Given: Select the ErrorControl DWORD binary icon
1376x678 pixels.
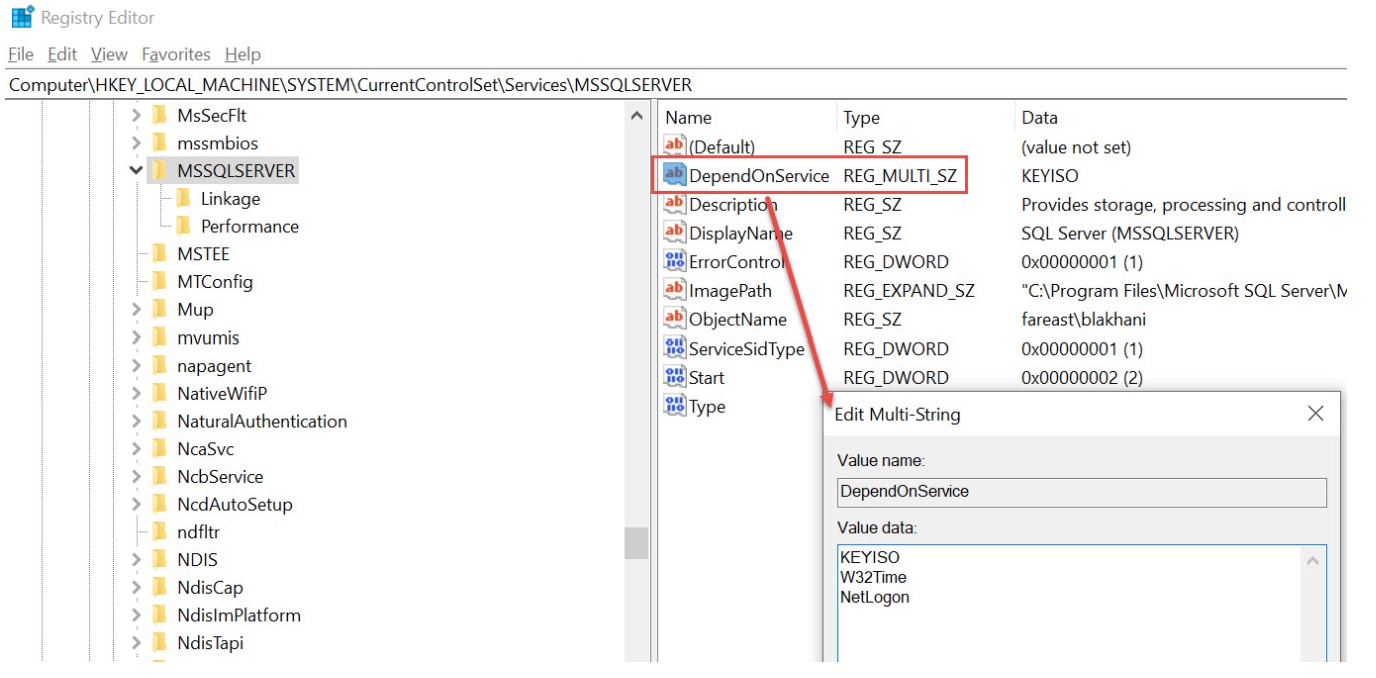Looking at the screenshot, I should click(x=675, y=262).
